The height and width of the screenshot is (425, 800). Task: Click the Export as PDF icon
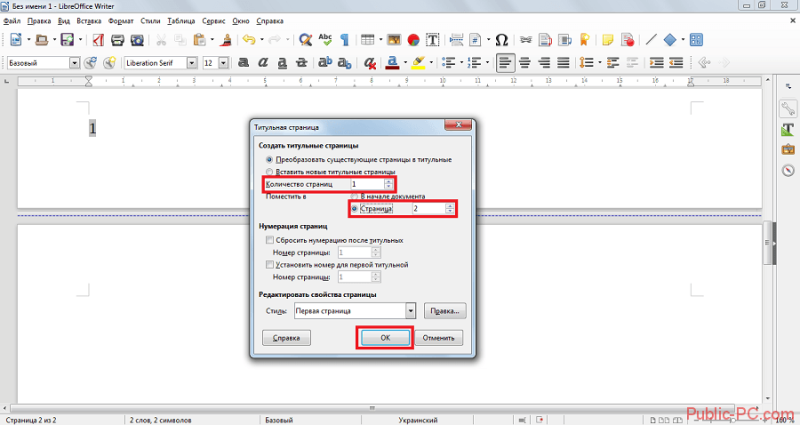pos(98,40)
